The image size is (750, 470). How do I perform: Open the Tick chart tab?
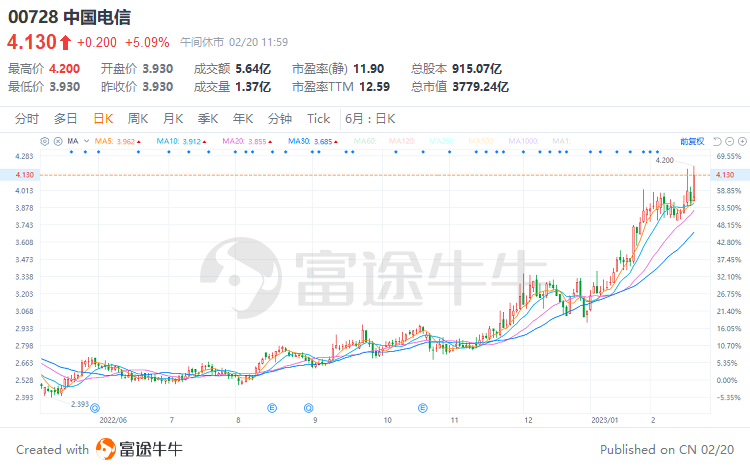(319, 119)
